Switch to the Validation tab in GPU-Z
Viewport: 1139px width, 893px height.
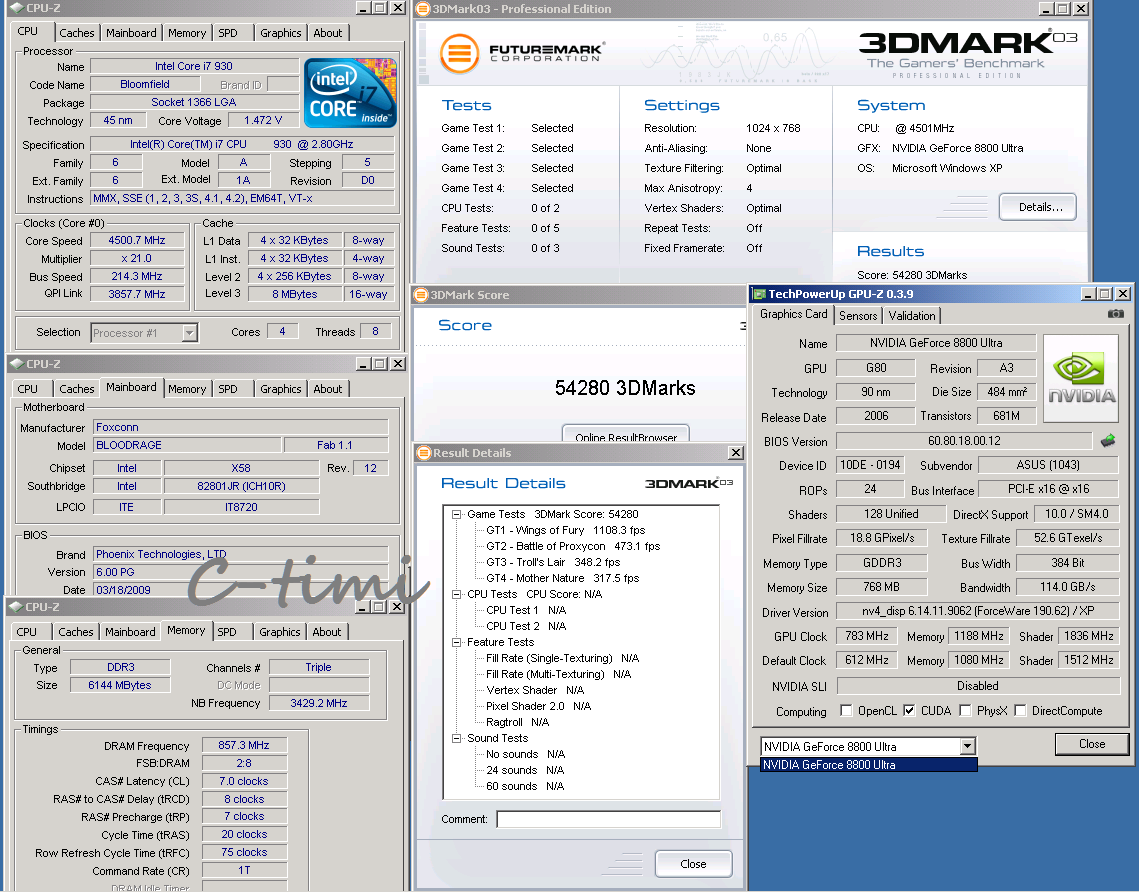[x=912, y=315]
